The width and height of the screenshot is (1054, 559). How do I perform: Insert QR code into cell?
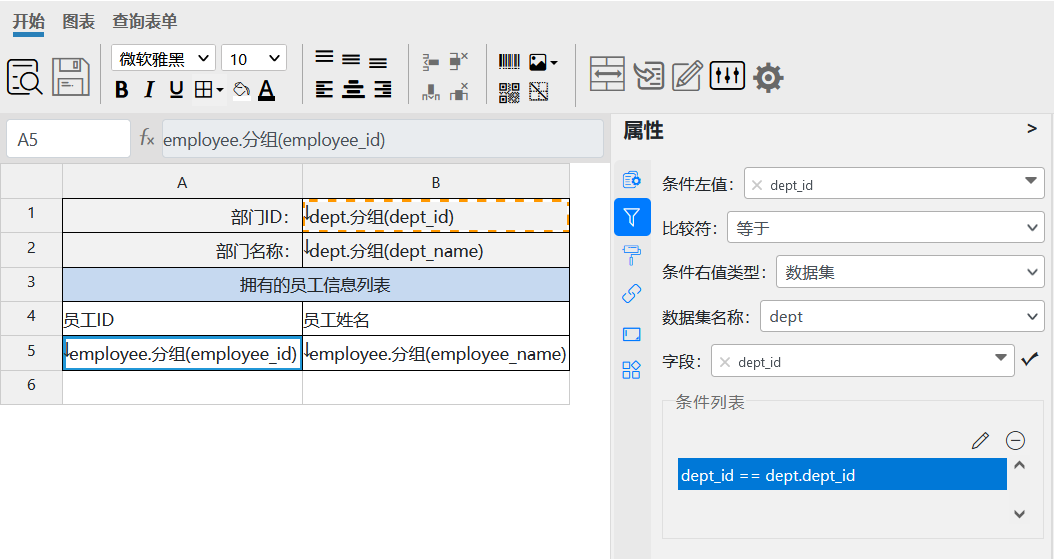510,92
